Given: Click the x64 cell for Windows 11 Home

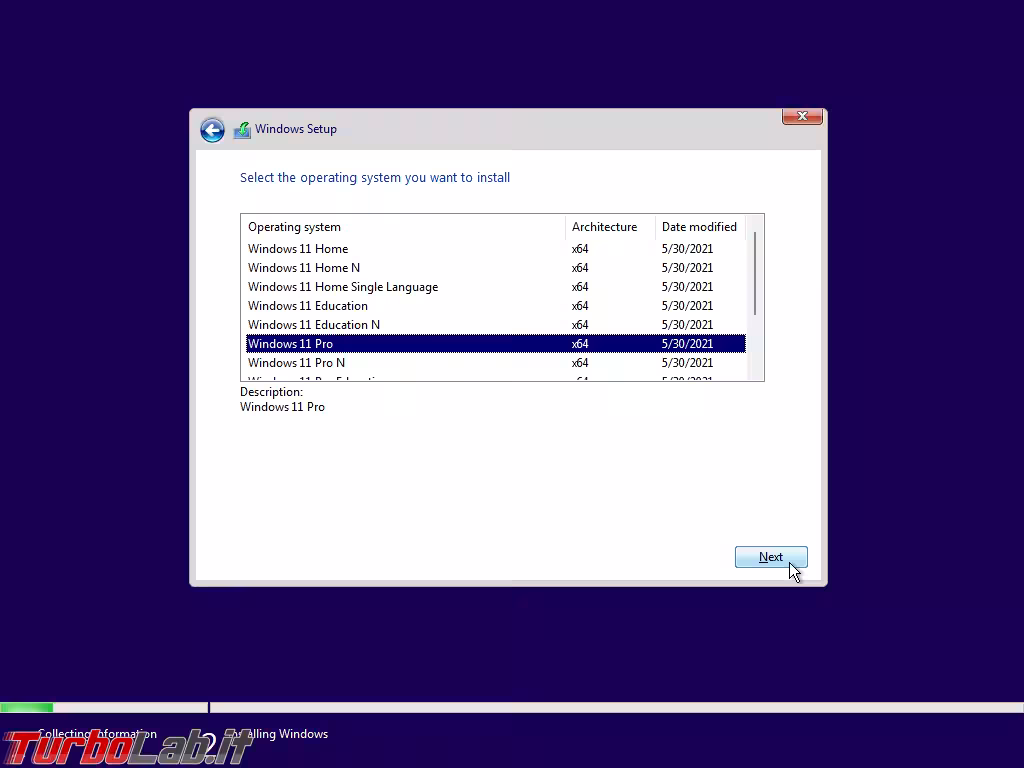Looking at the screenshot, I should (x=580, y=249).
